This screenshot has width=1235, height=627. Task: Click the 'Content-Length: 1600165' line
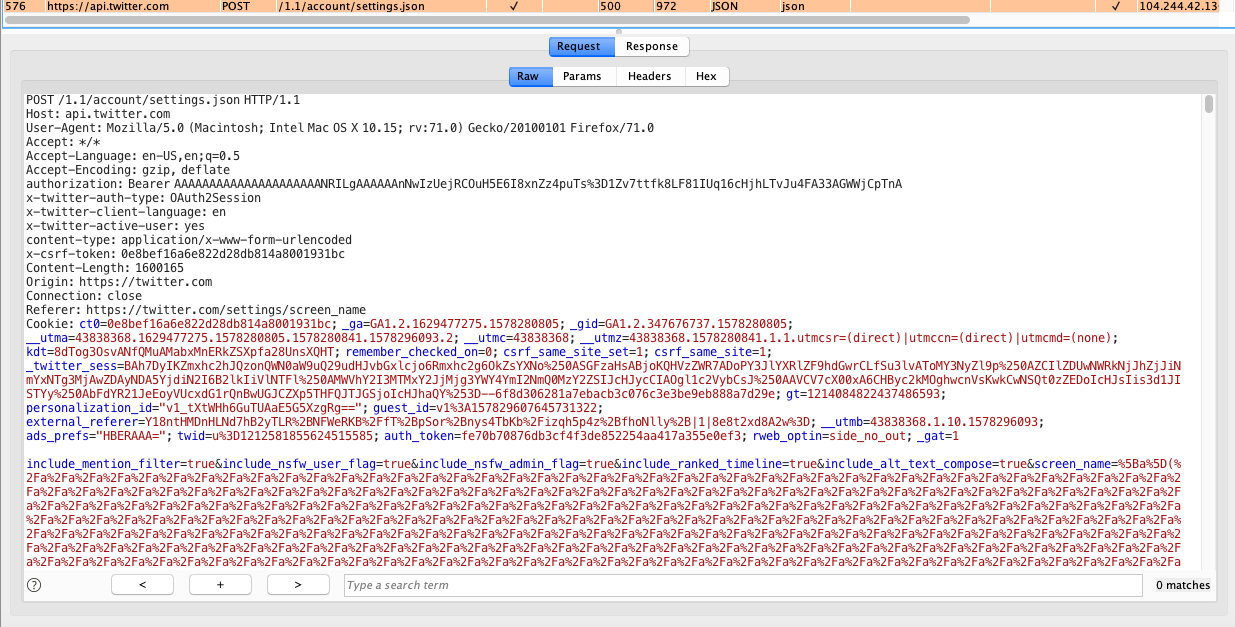[105, 268]
